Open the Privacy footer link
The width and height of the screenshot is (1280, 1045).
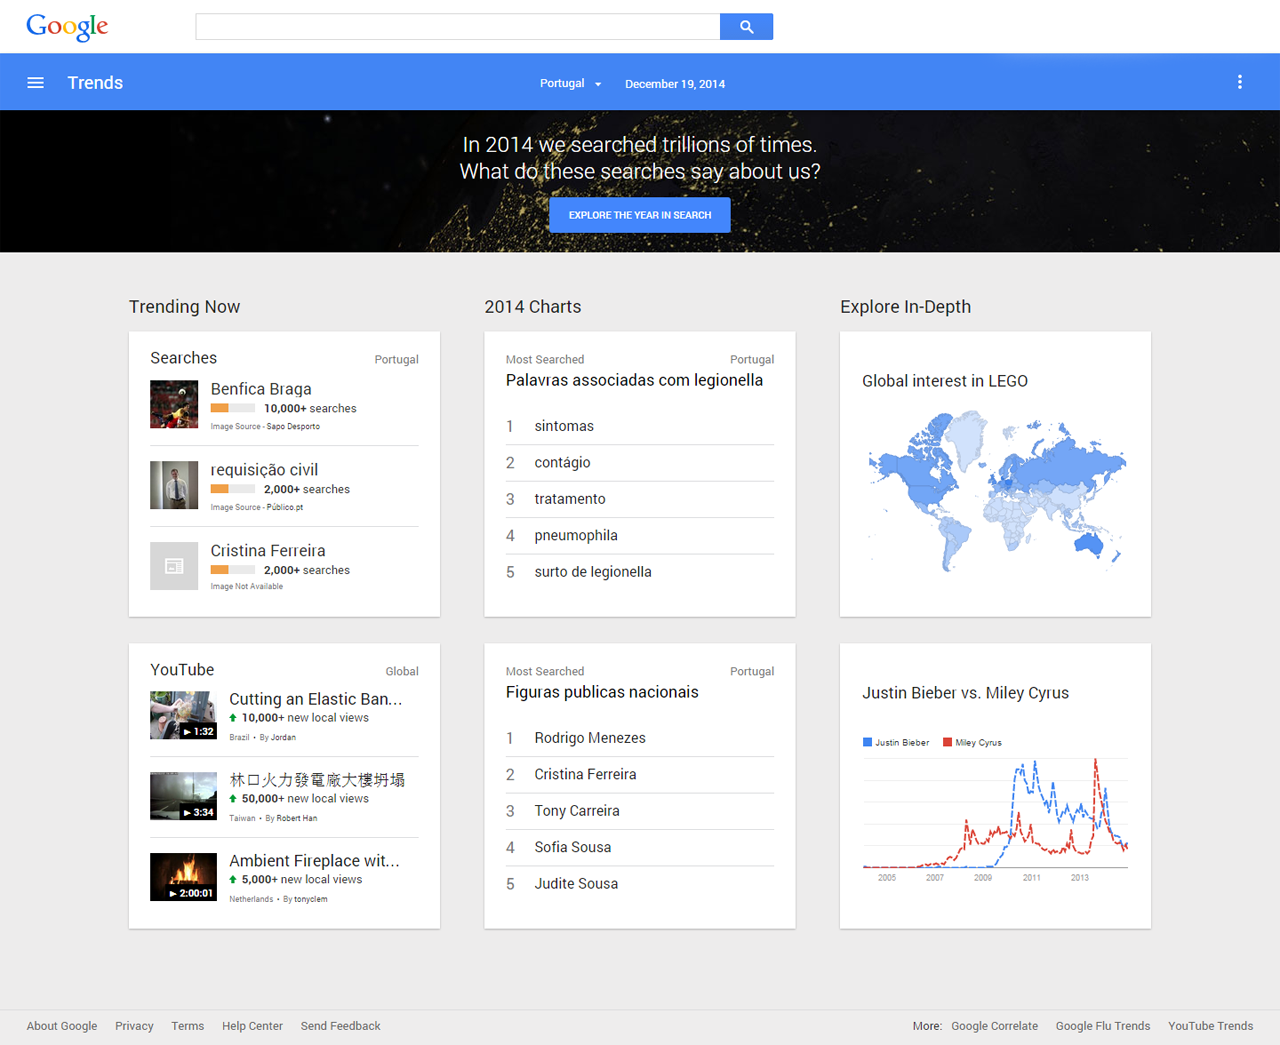tap(134, 1026)
